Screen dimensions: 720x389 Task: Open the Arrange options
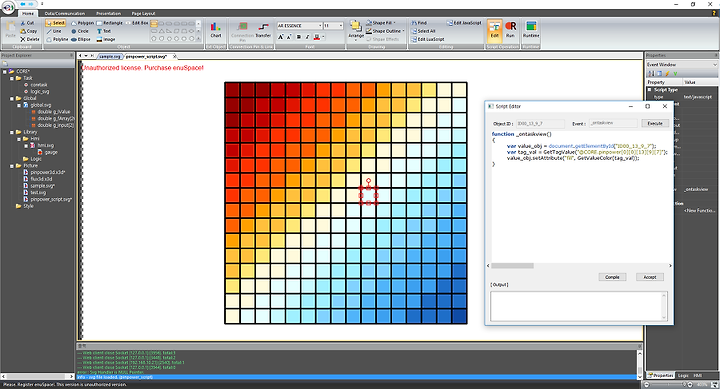click(x=355, y=30)
